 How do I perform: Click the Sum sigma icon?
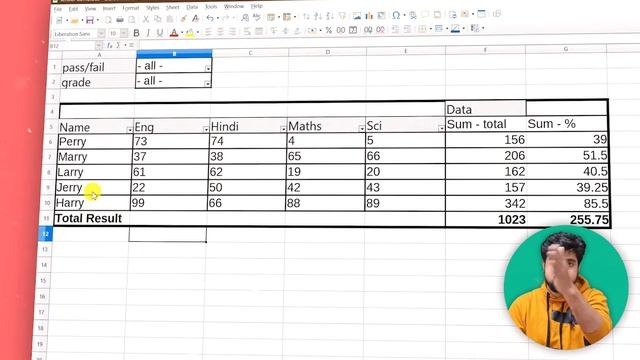click(118, 45)
